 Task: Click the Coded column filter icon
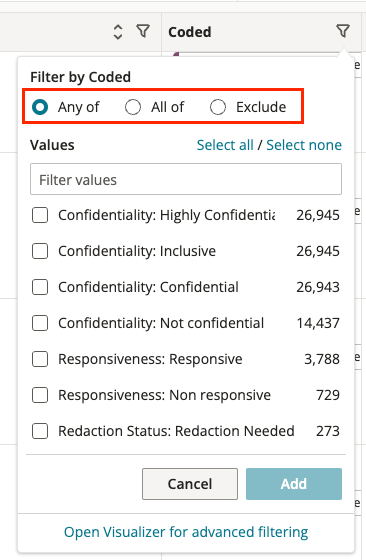(x=343, y=31)
